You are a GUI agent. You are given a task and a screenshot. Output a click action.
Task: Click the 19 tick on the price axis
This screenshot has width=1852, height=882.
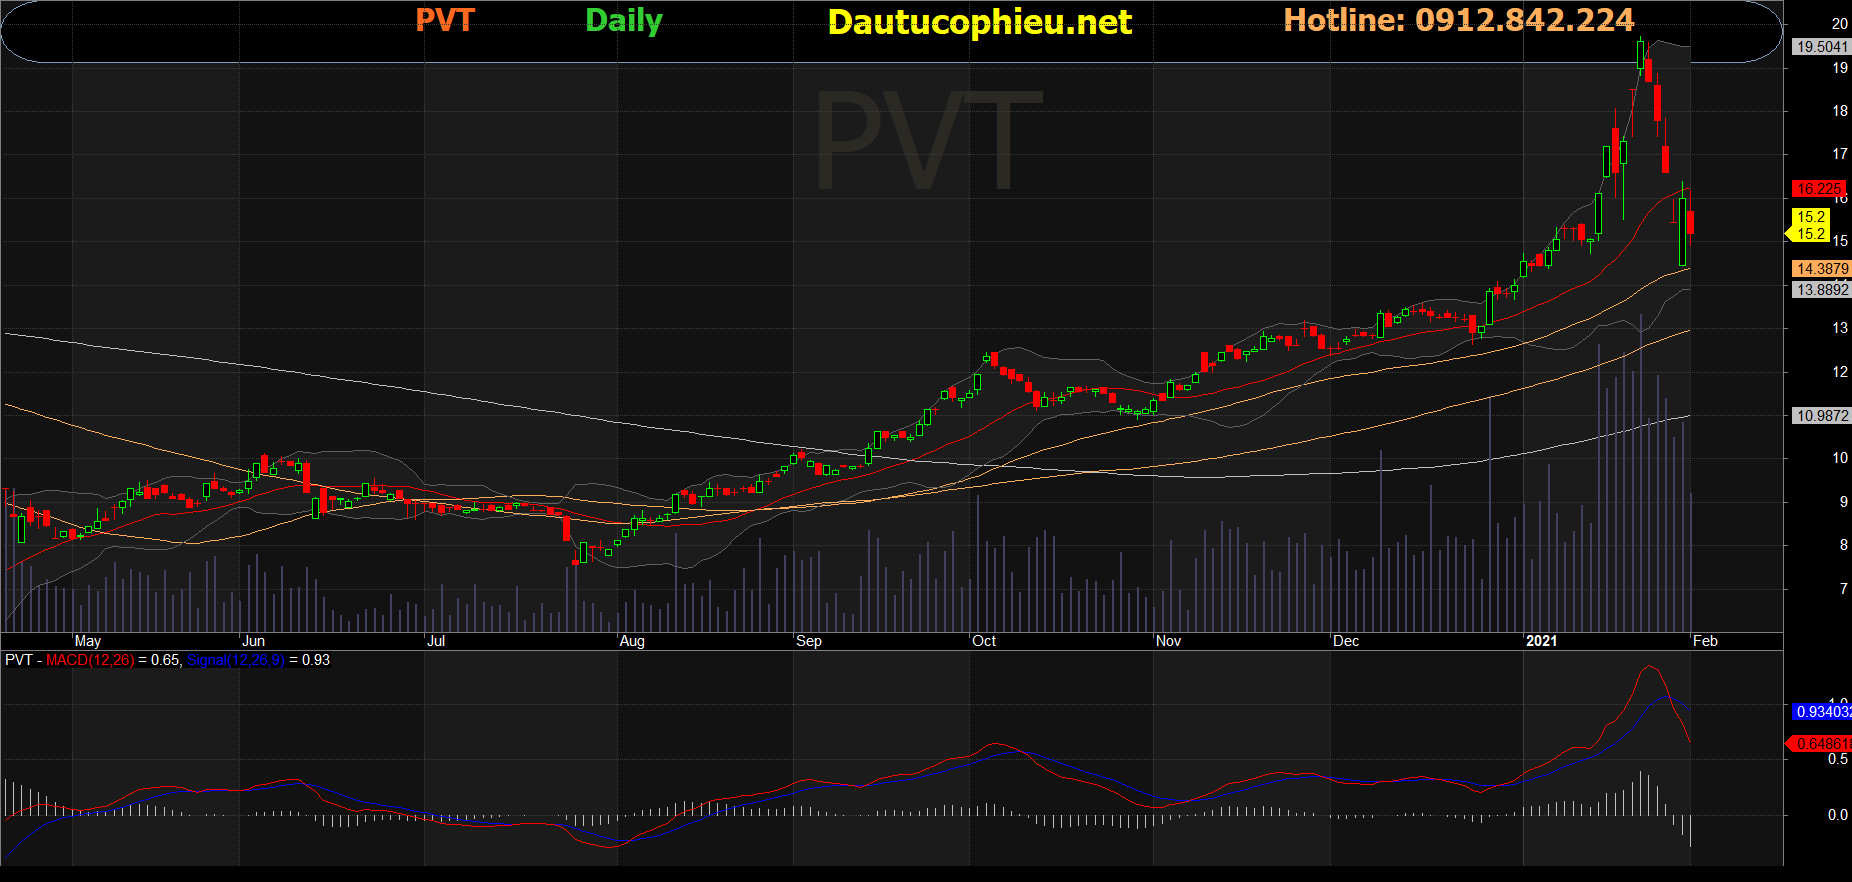point(1840,68)
